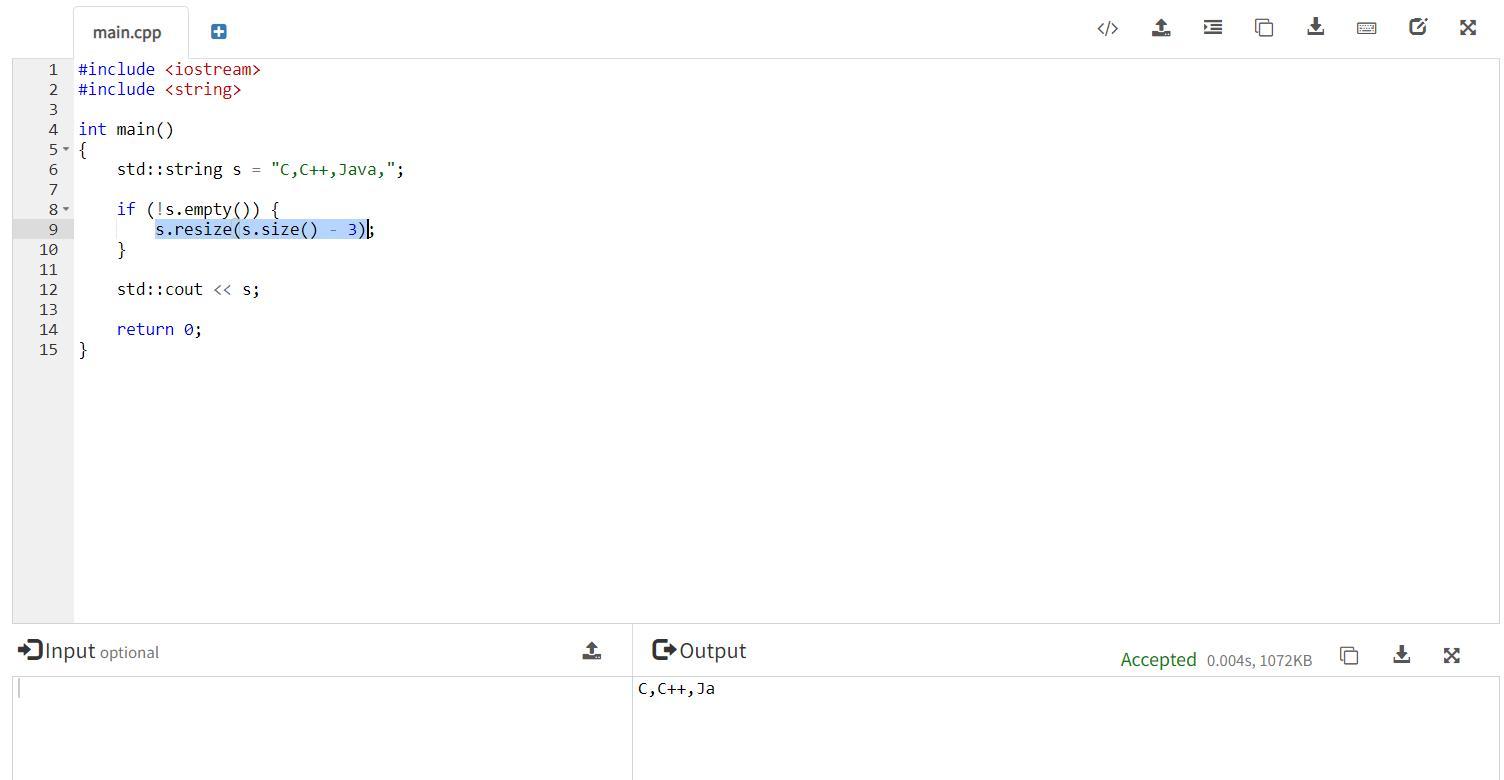Upload a source file using the editor toolbar
The width and height of the screenshot is (1504, 780).
[x=1161, y=28]
